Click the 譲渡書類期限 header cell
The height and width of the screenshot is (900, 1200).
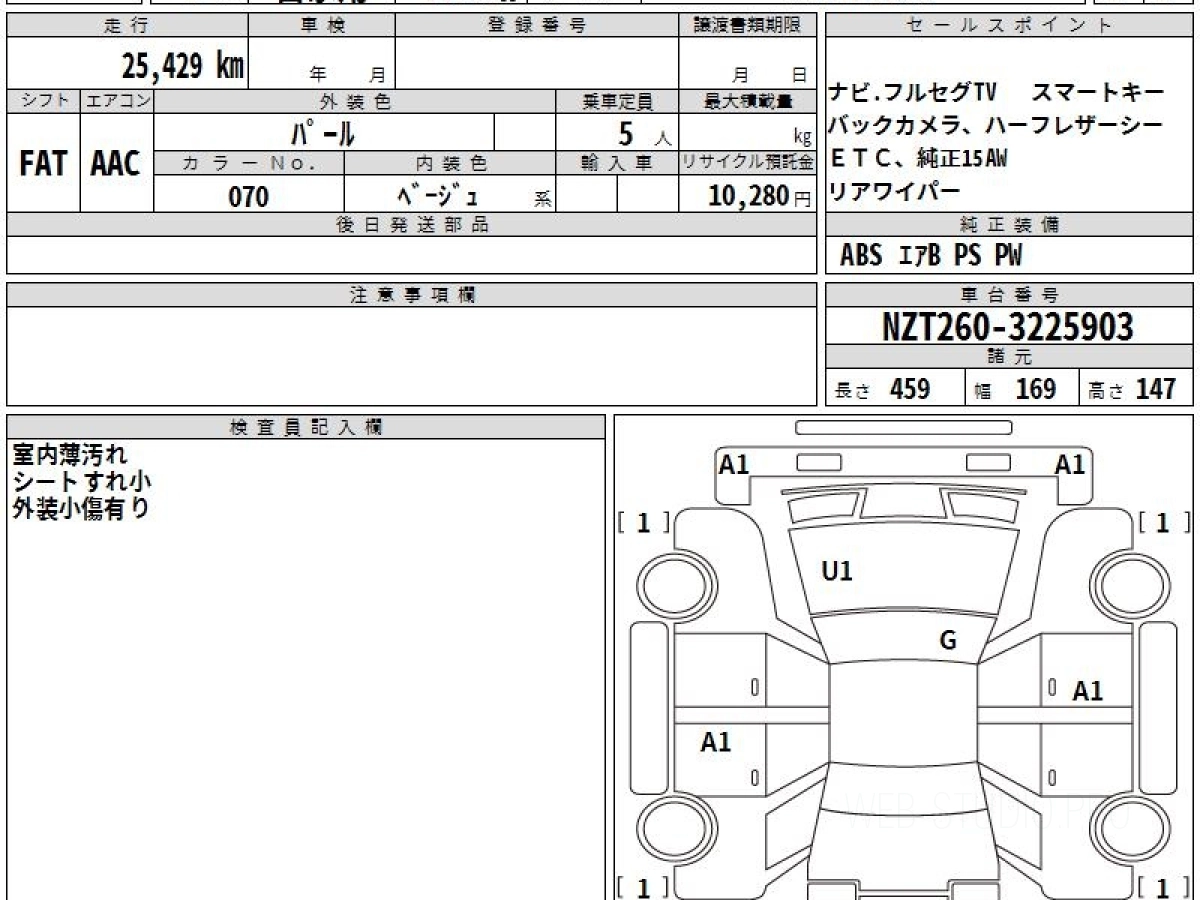(x=747, y=26)
